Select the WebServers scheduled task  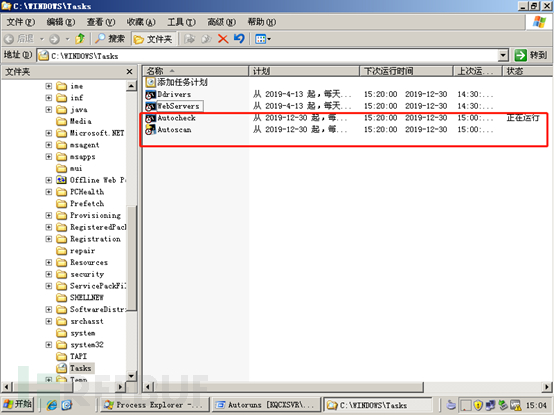(174, 106)
